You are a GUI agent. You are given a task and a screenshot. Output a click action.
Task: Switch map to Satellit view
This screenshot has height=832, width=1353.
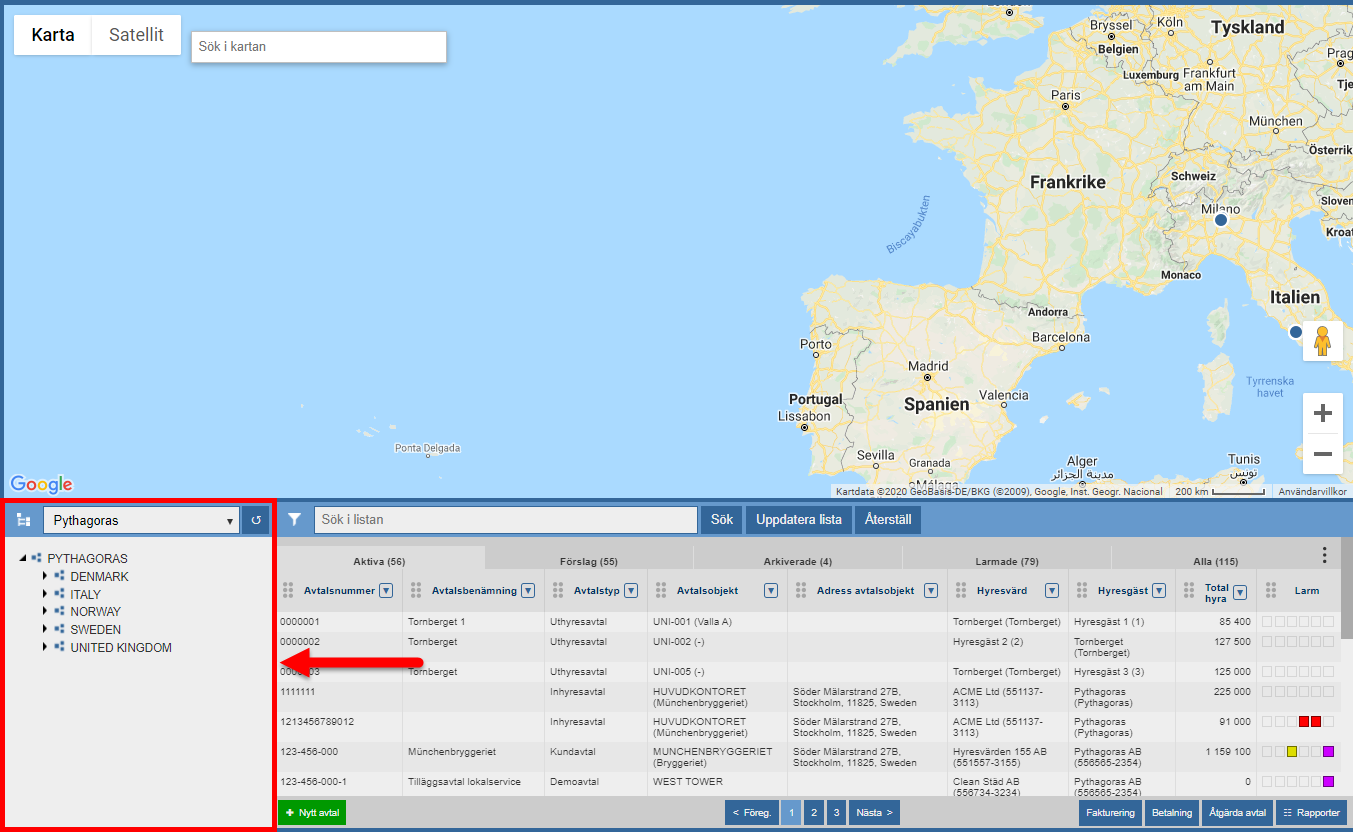pos(136,35)
